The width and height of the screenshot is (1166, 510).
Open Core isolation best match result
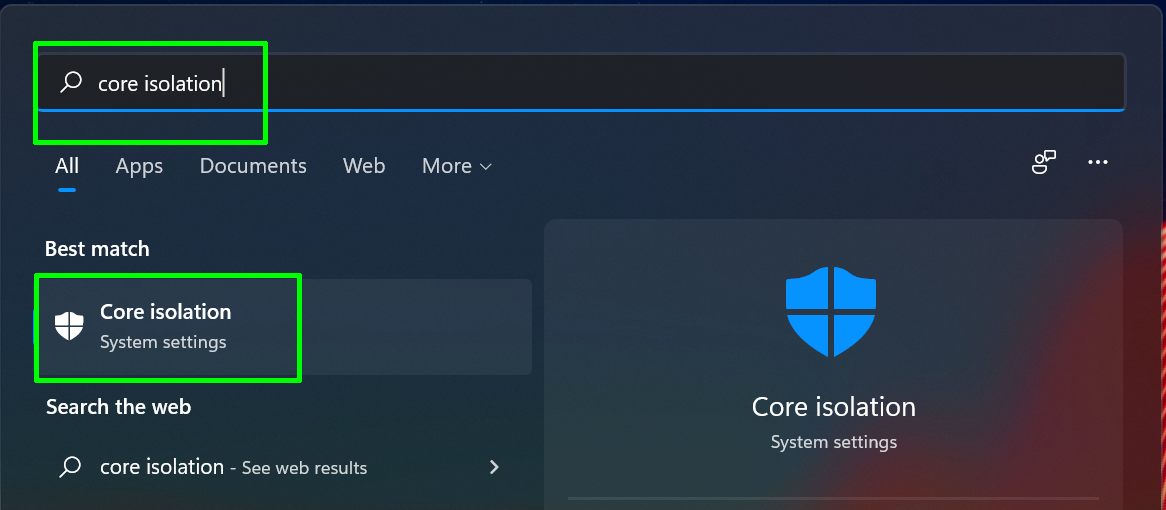[284, 327]
